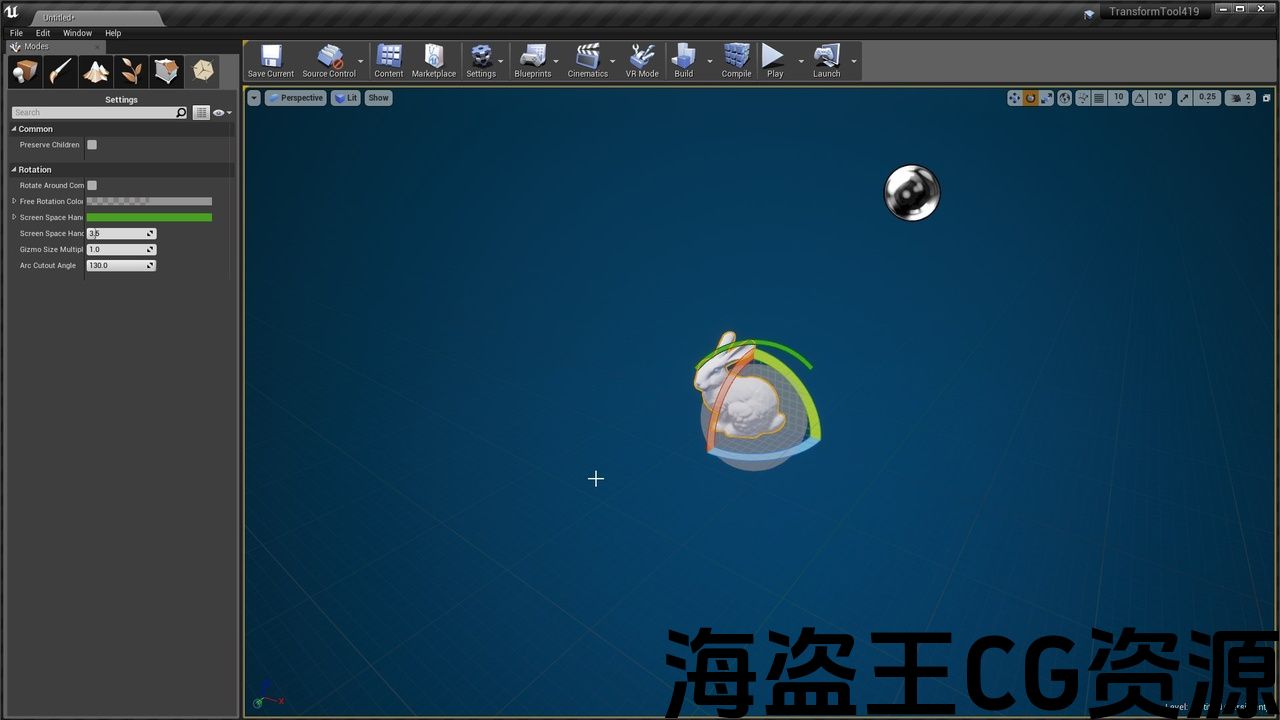Collapse the Rotation section

pyautogui.click(x=14, y=170)
